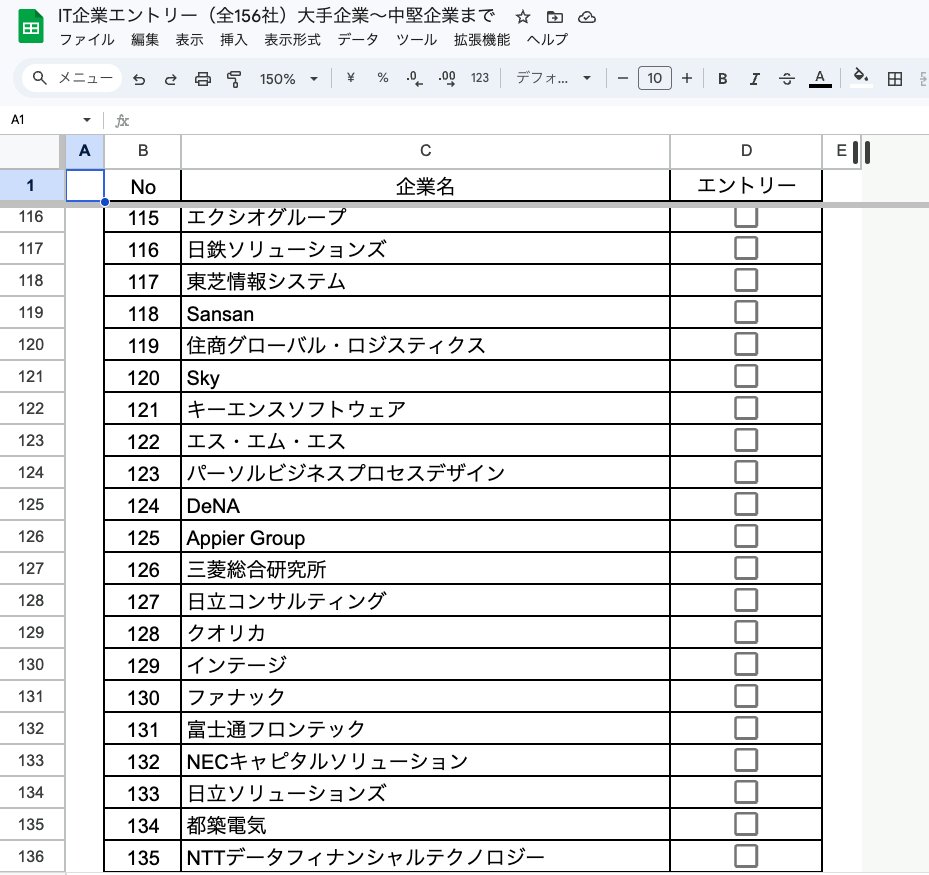The height and width of the screenshot is (875, 929).
Task: Select cell containing NECキャピタルソリューション
Action: coord(425,761)
